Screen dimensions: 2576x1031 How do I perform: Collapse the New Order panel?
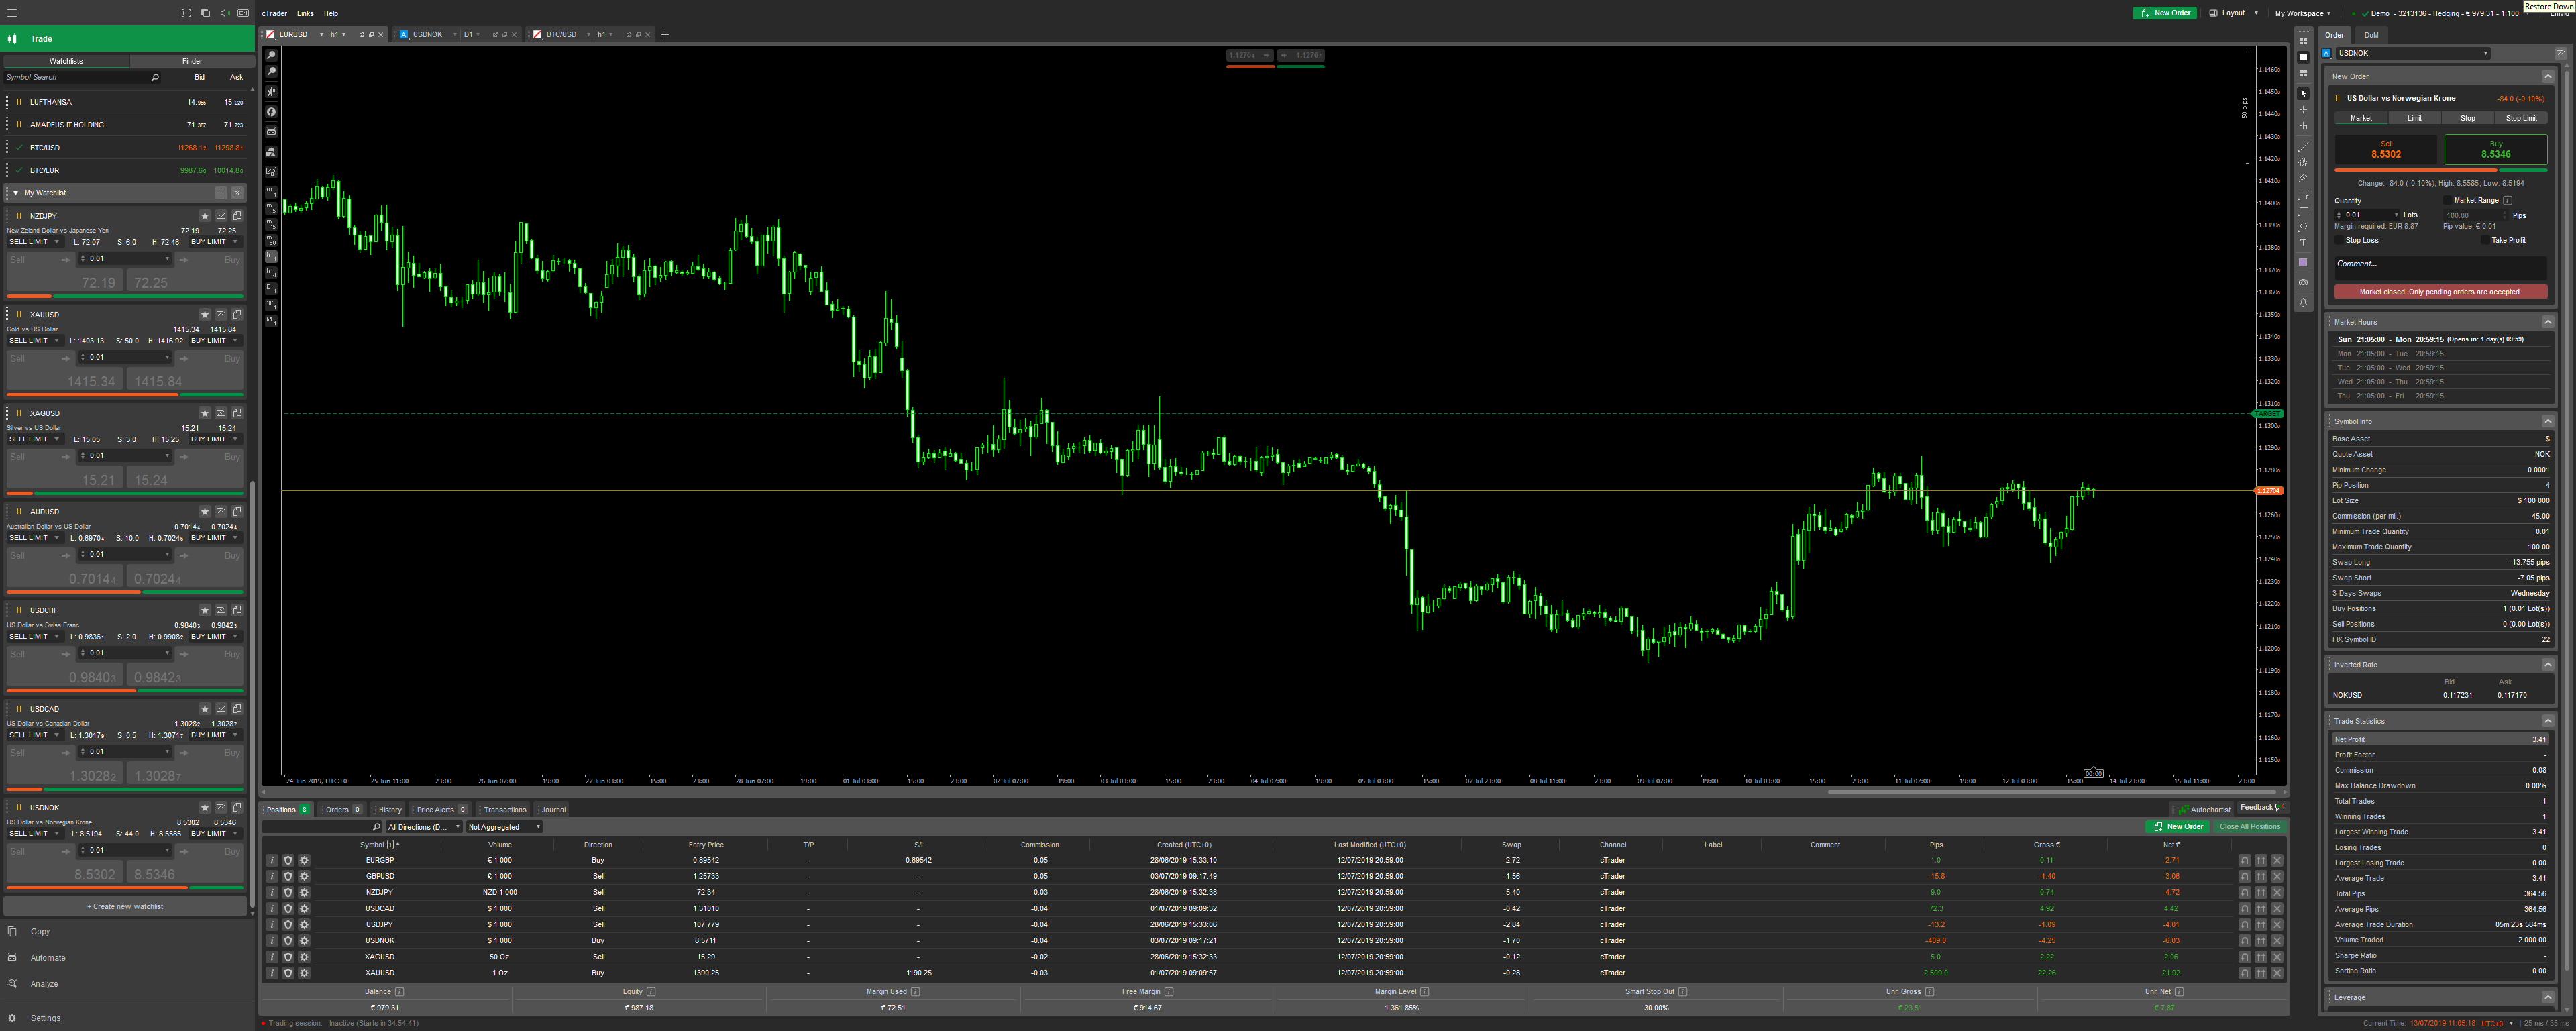tap(2548, 77)
